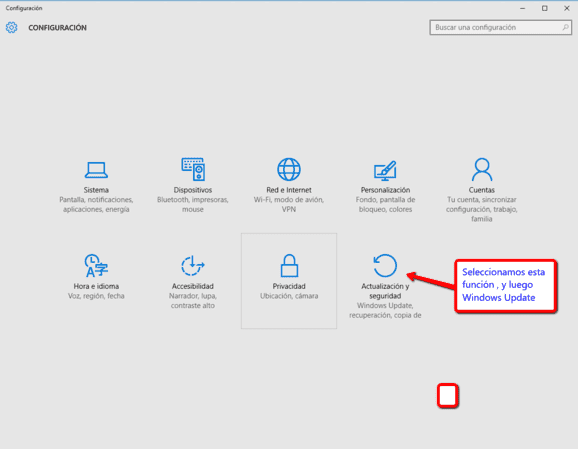
Task: Select the Cuentas label
Action: click(482, 190)
